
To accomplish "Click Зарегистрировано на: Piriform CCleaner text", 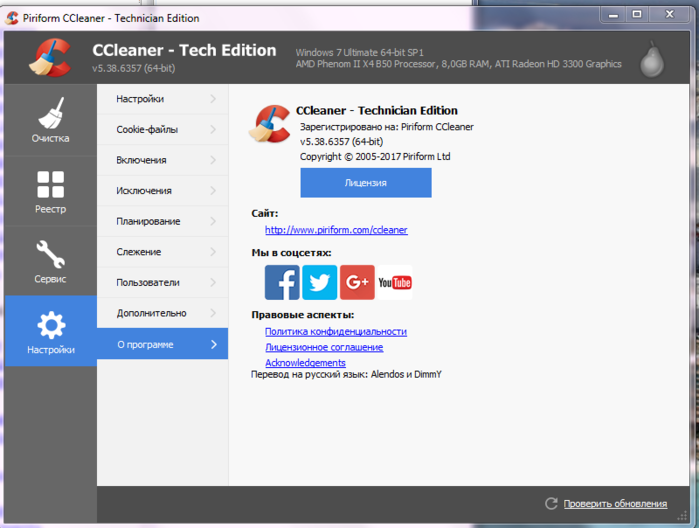I will [x=387, y=127].
